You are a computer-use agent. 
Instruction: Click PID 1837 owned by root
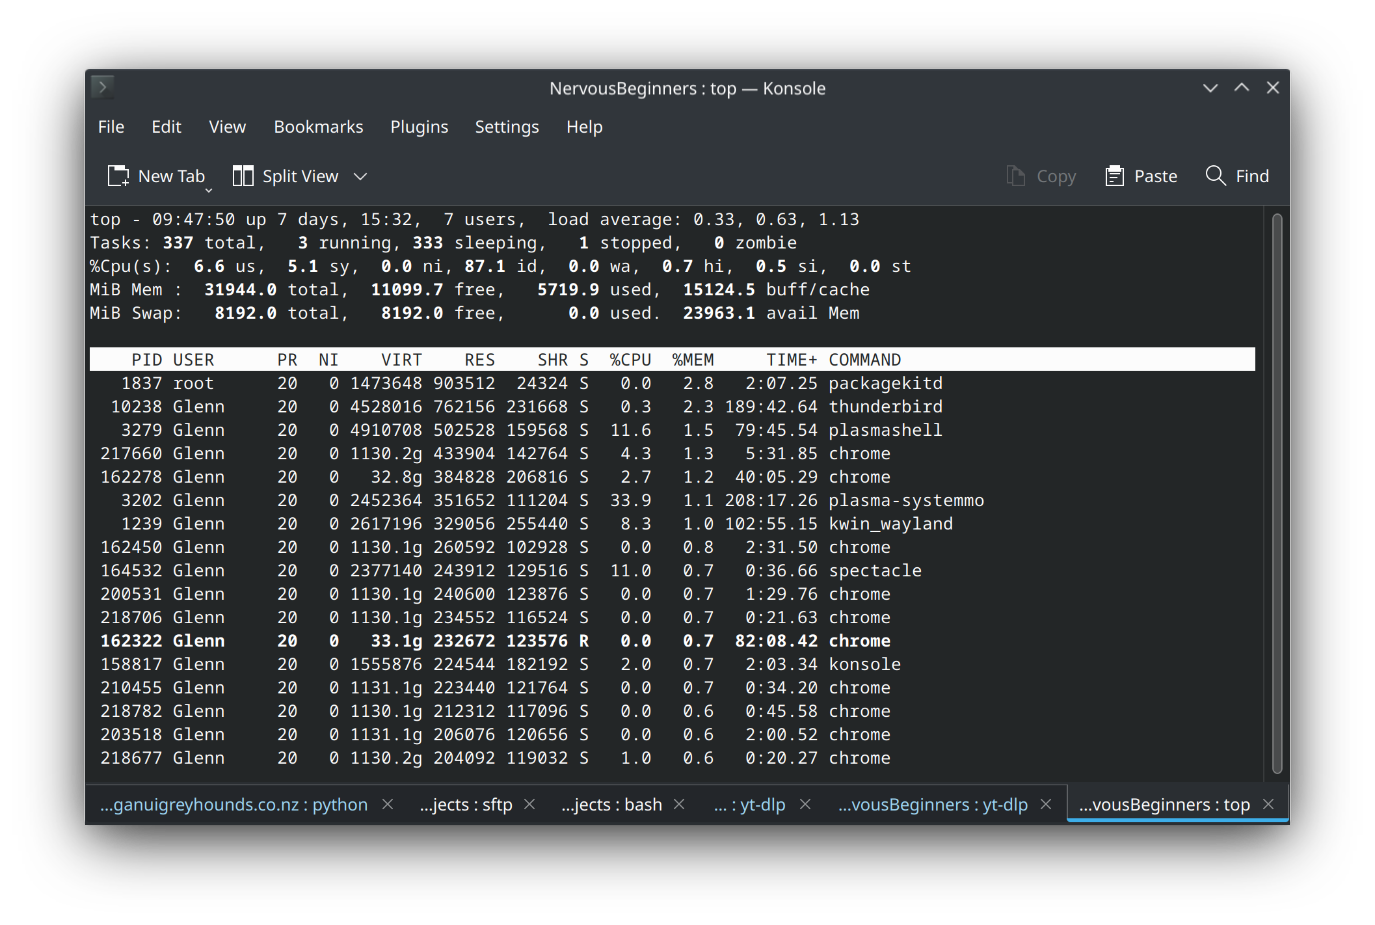tap(141, 383)
